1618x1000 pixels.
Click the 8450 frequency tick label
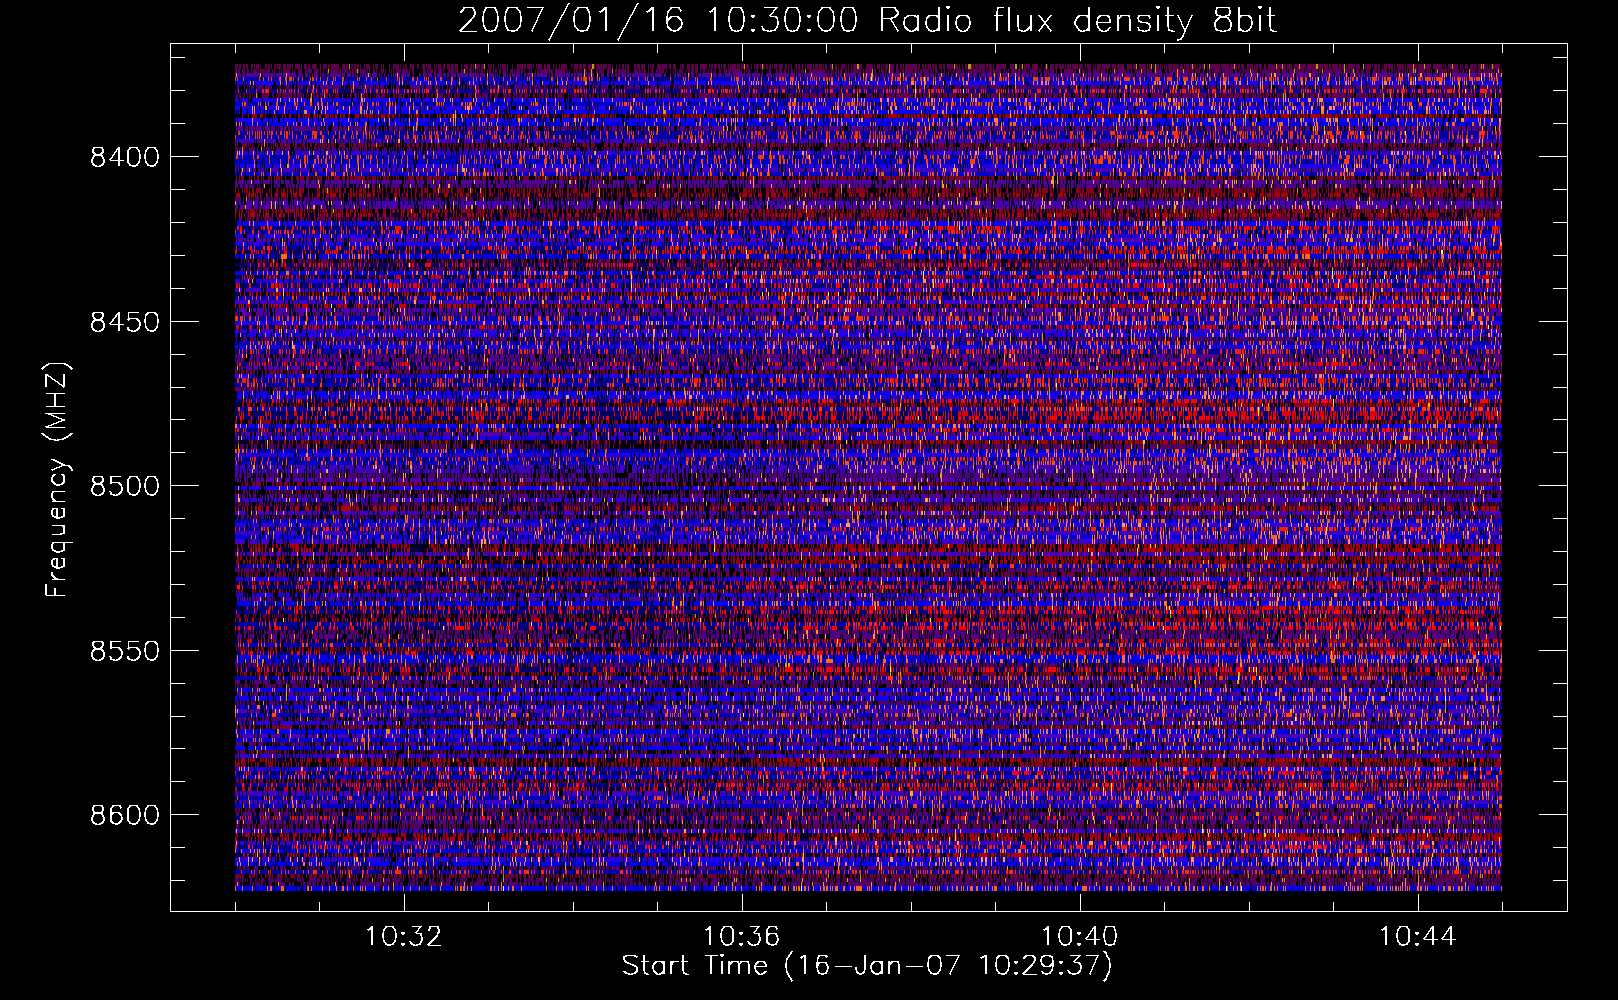click(x=125, y=322)
